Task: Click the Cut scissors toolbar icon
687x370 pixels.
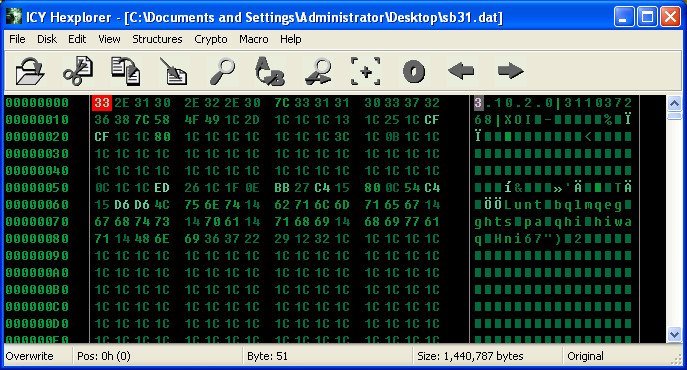Action: pos(78,71)
